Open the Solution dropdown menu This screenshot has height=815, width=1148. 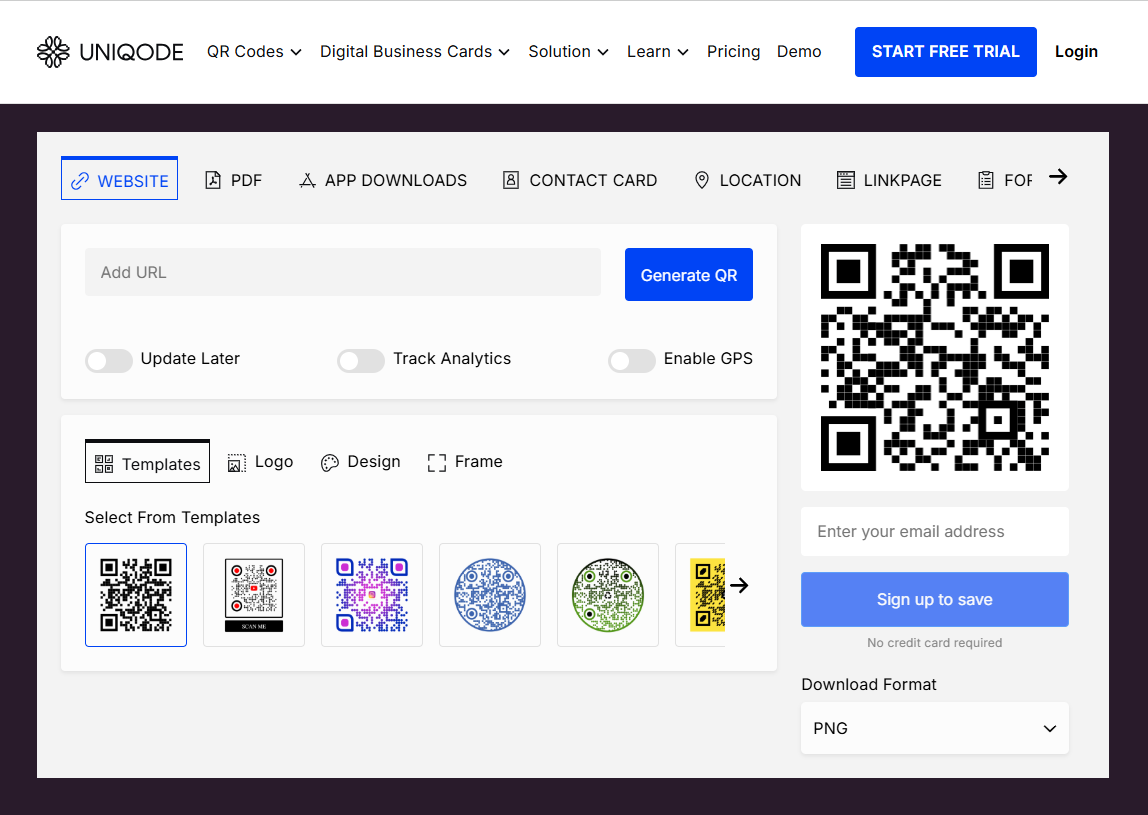tap(568, 52)
